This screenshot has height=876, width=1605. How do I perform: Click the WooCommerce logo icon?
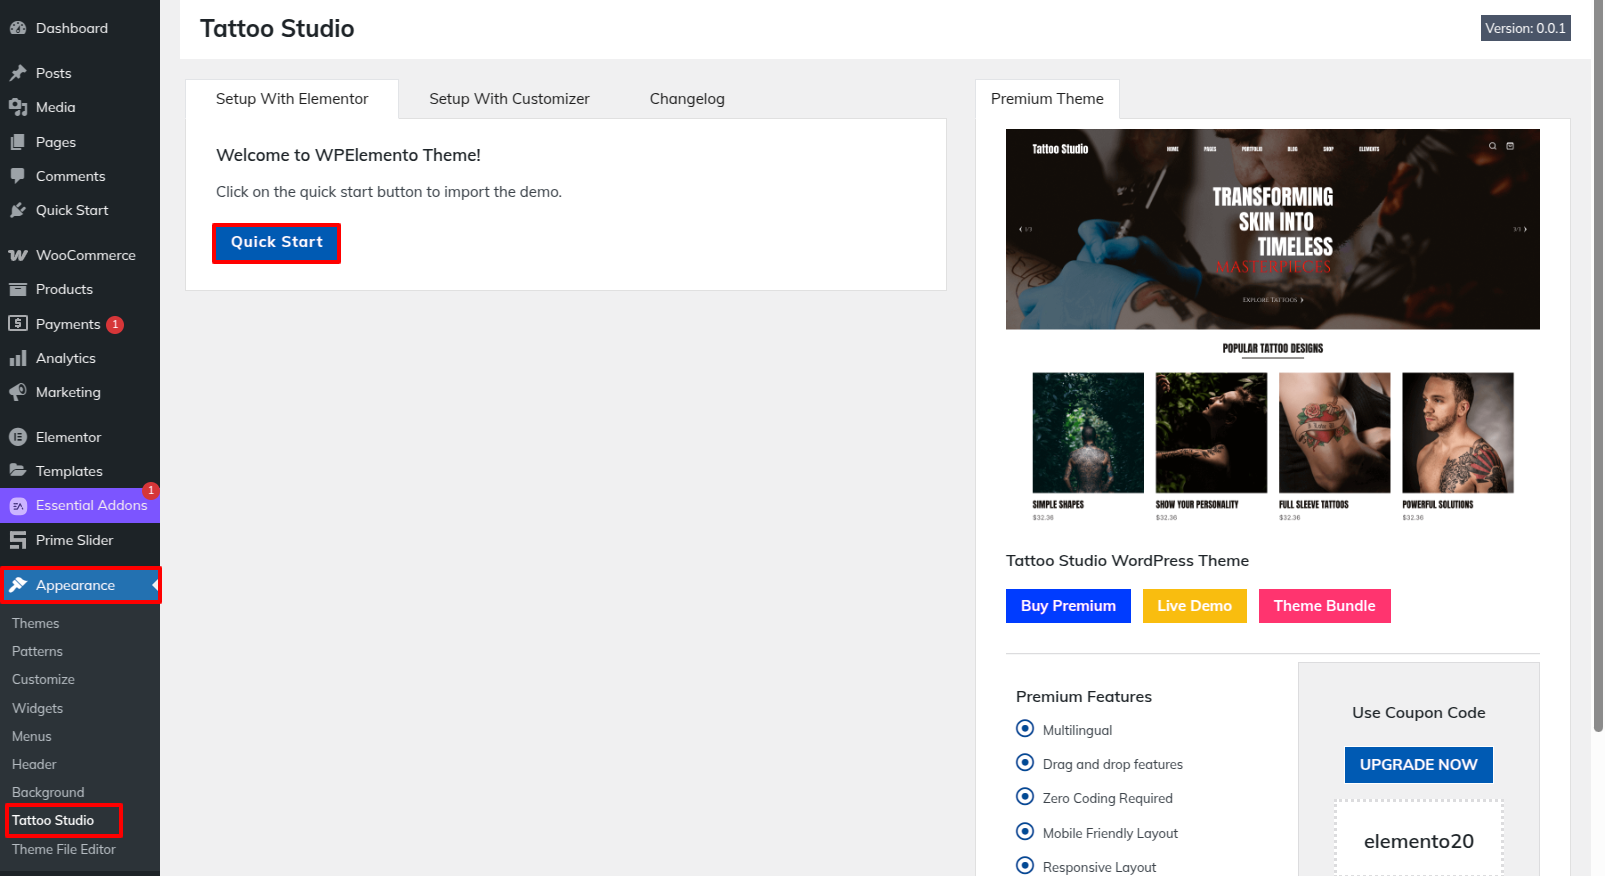pos(18,255)
